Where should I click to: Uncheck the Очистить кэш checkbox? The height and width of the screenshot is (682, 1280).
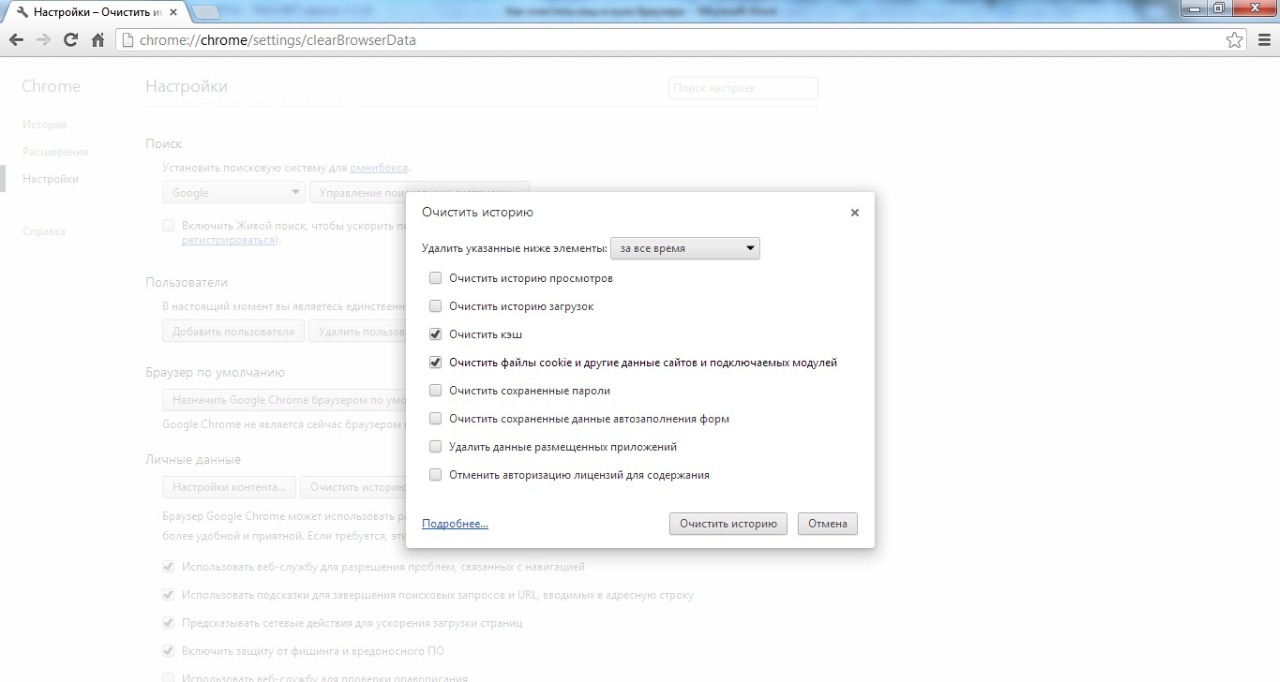tap(435, 334)
